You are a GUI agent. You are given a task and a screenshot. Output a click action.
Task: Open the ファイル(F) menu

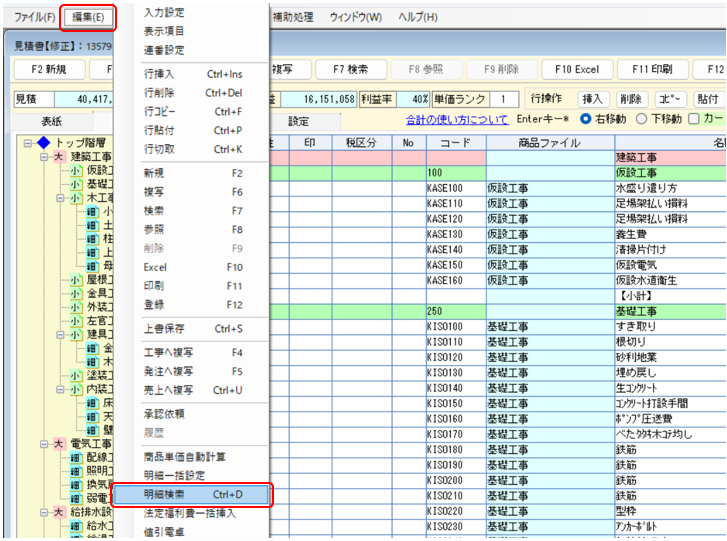(x=34, y=18)
